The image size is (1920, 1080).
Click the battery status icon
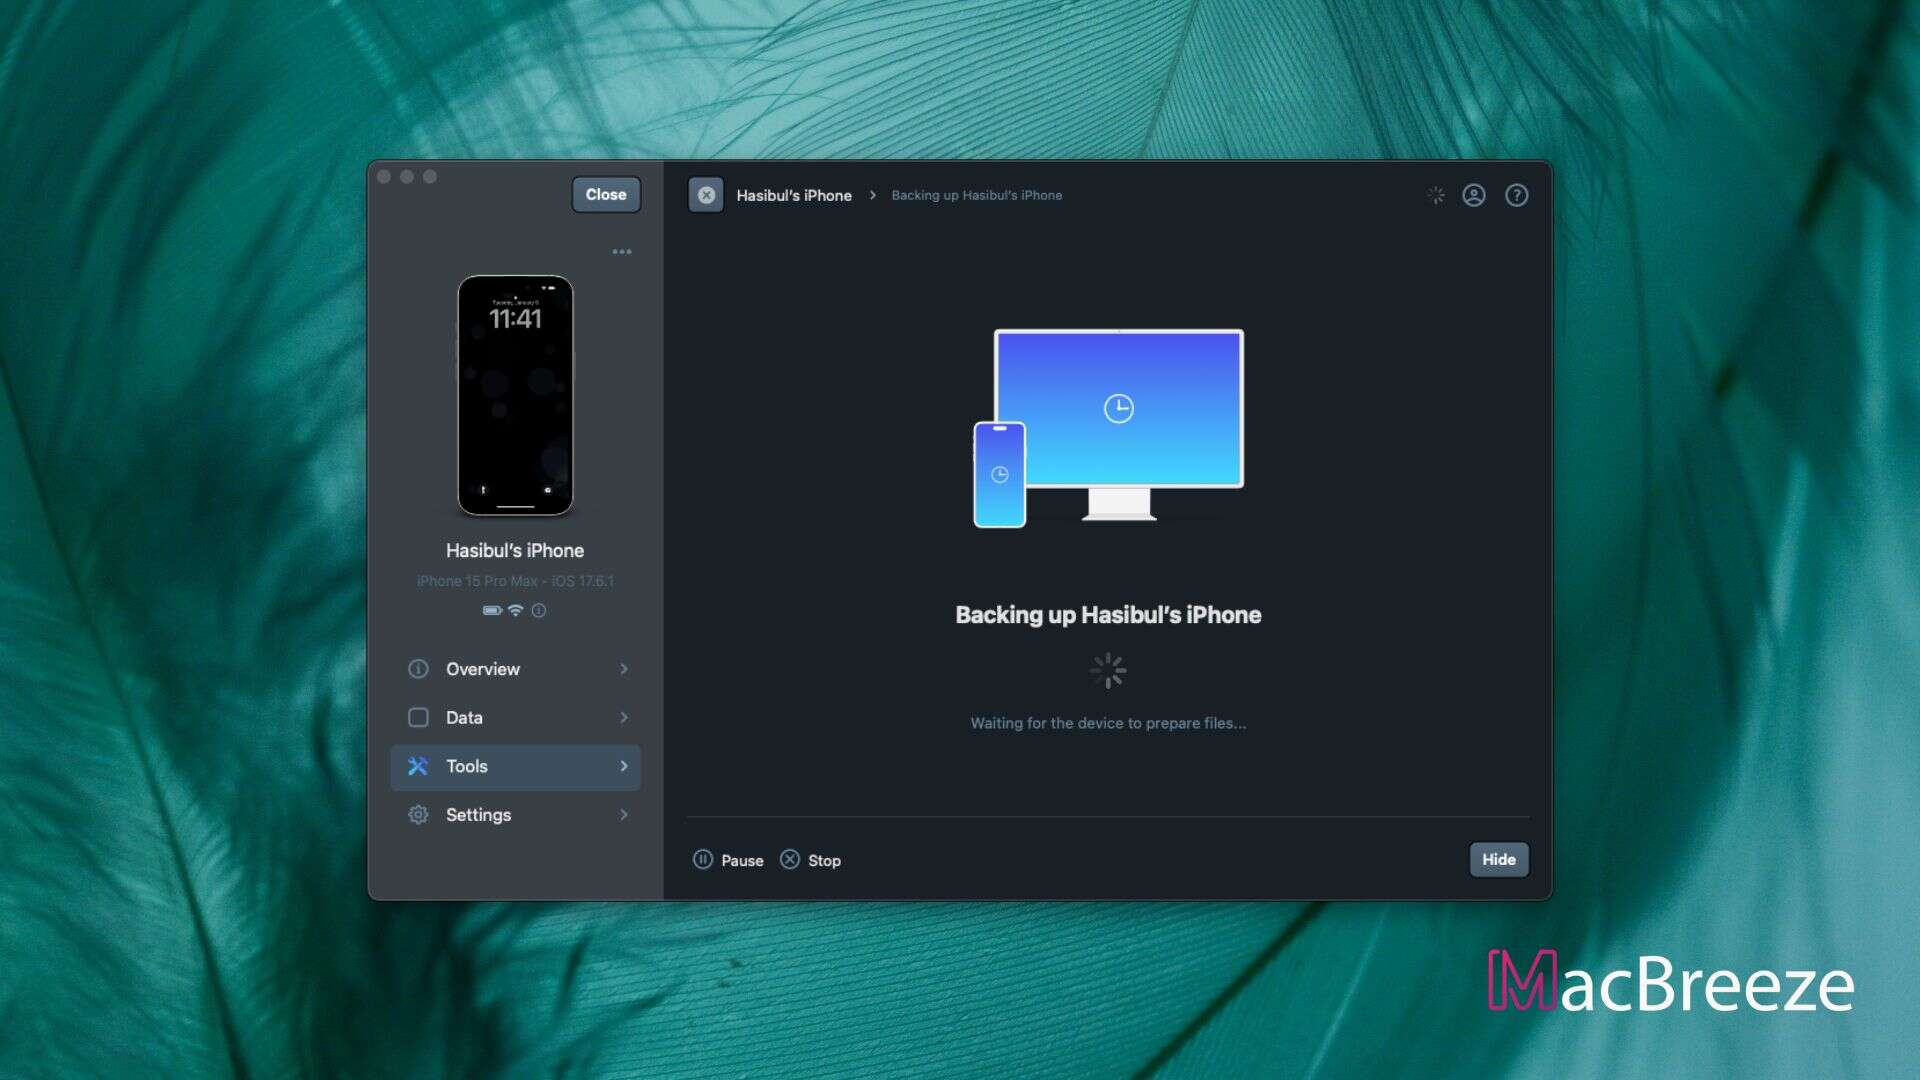point(493,610)
